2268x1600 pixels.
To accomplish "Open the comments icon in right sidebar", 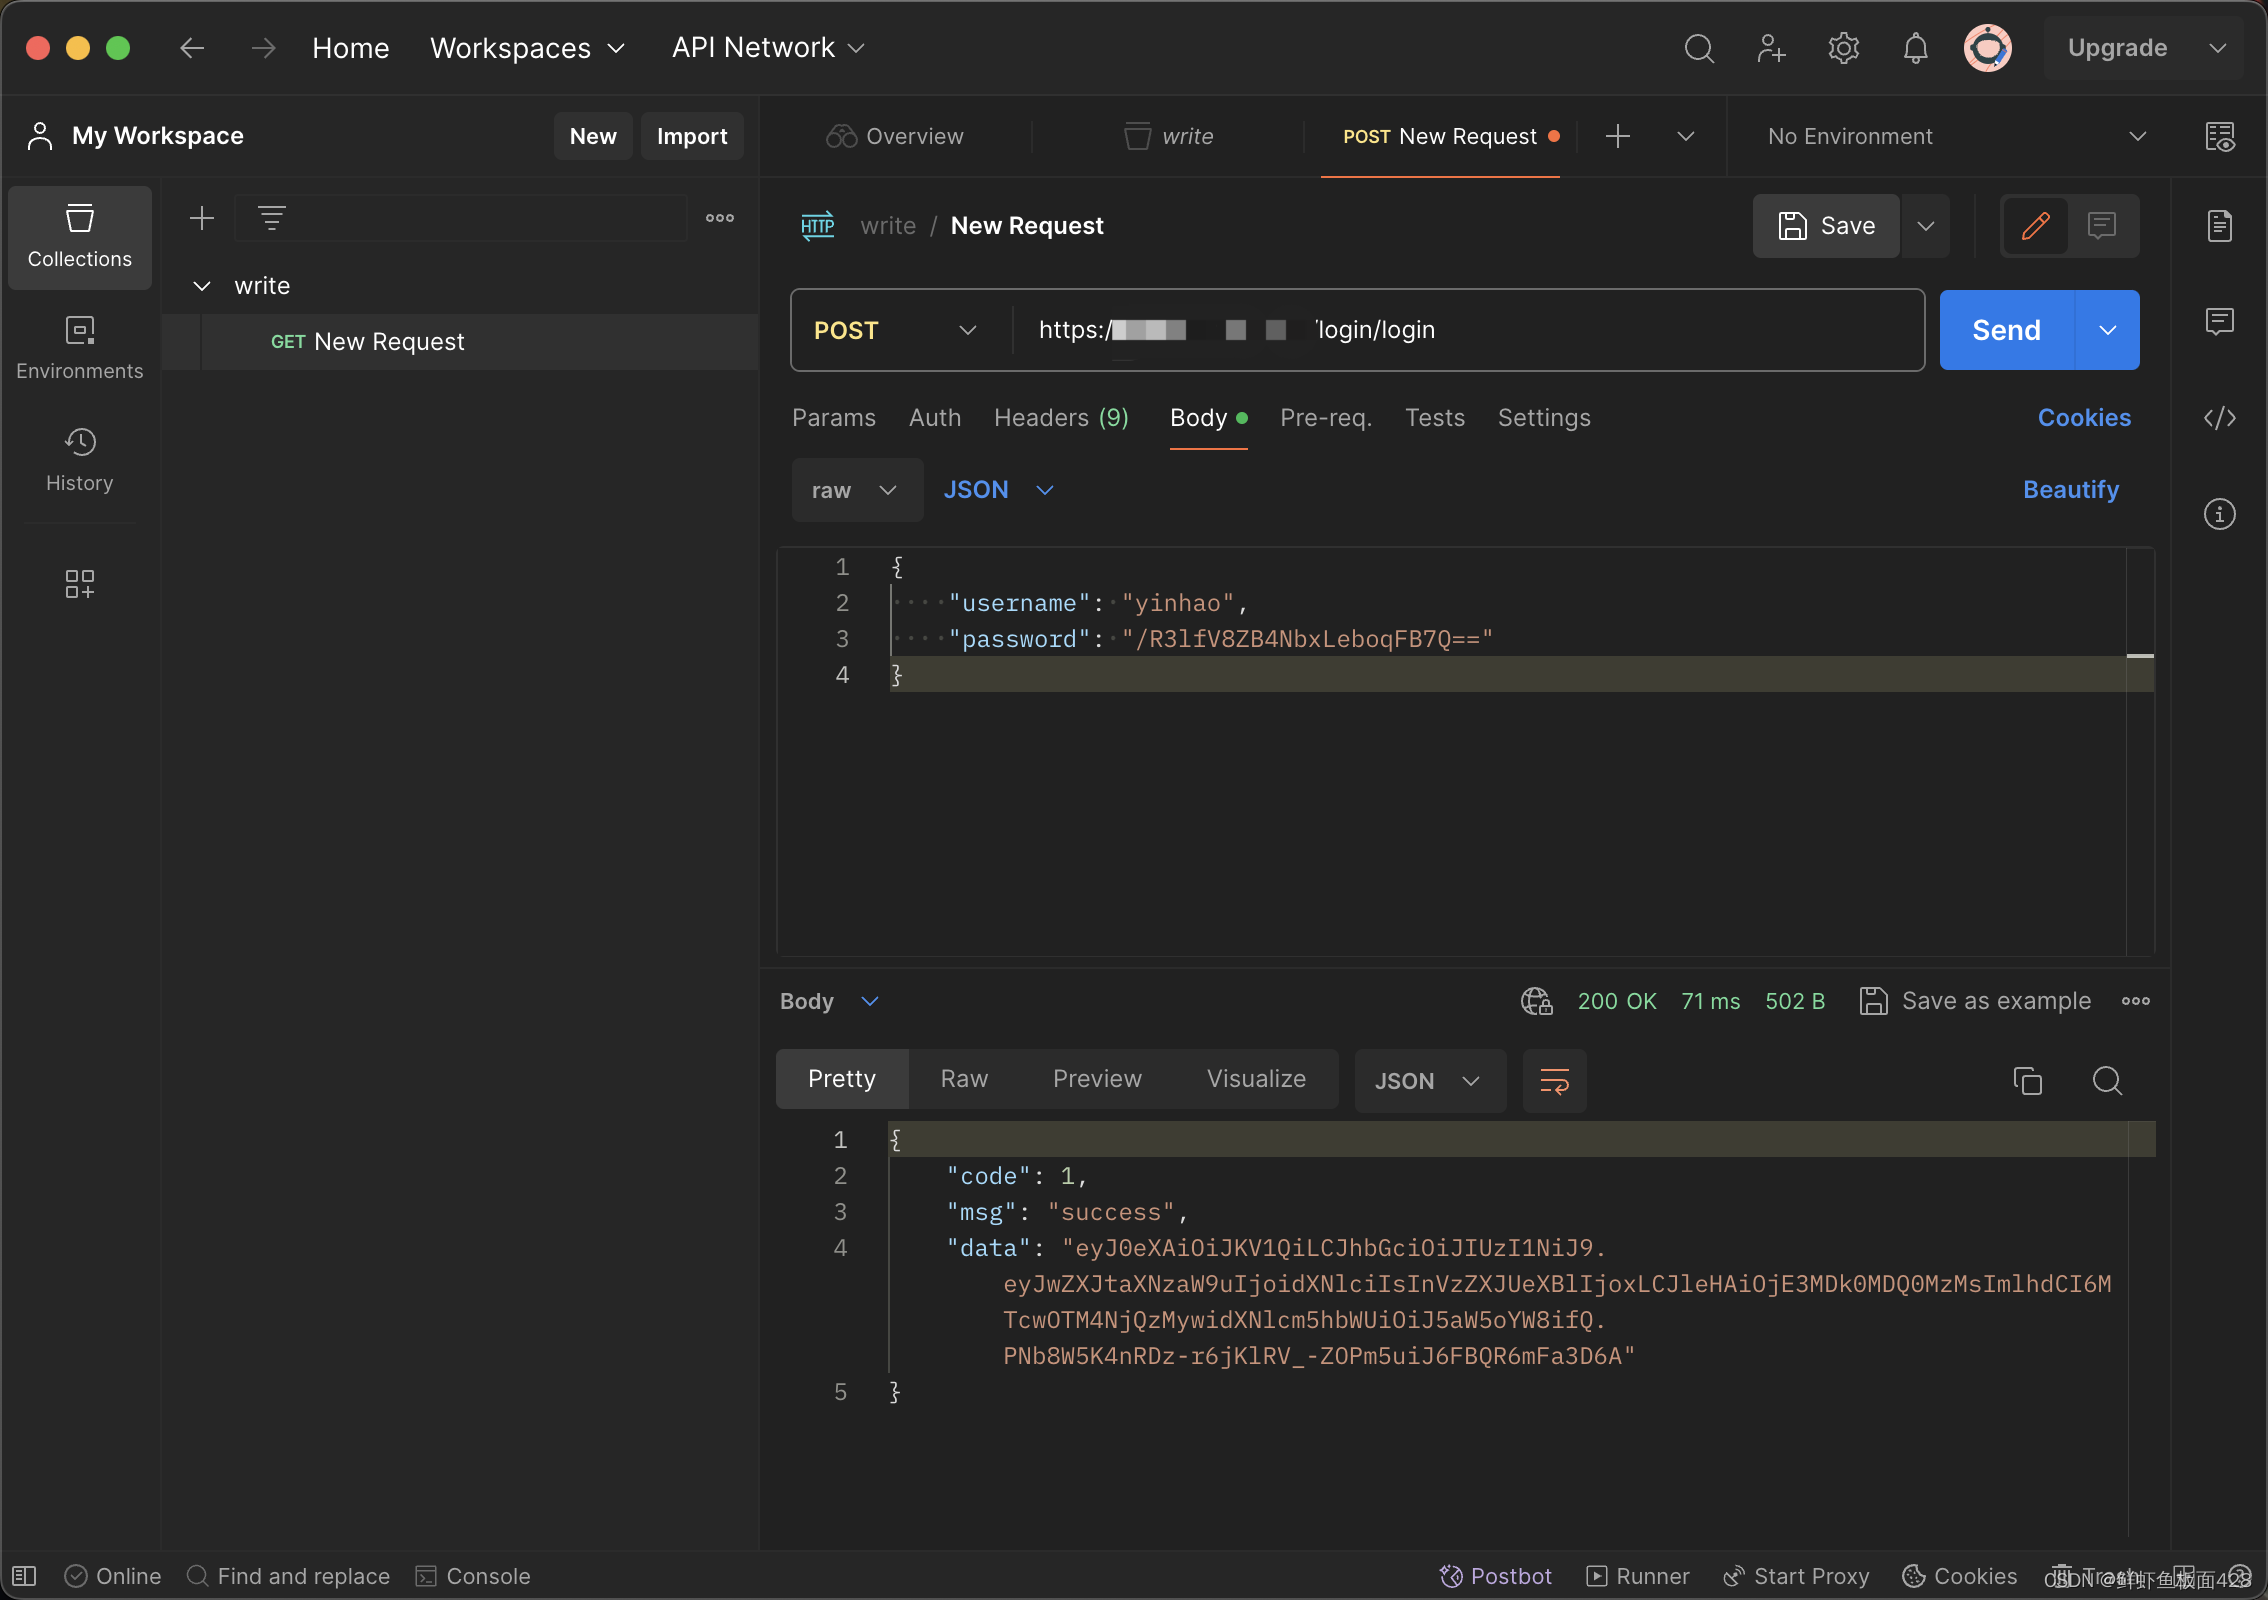I will pyautogui.click(x=2220, y=322).
